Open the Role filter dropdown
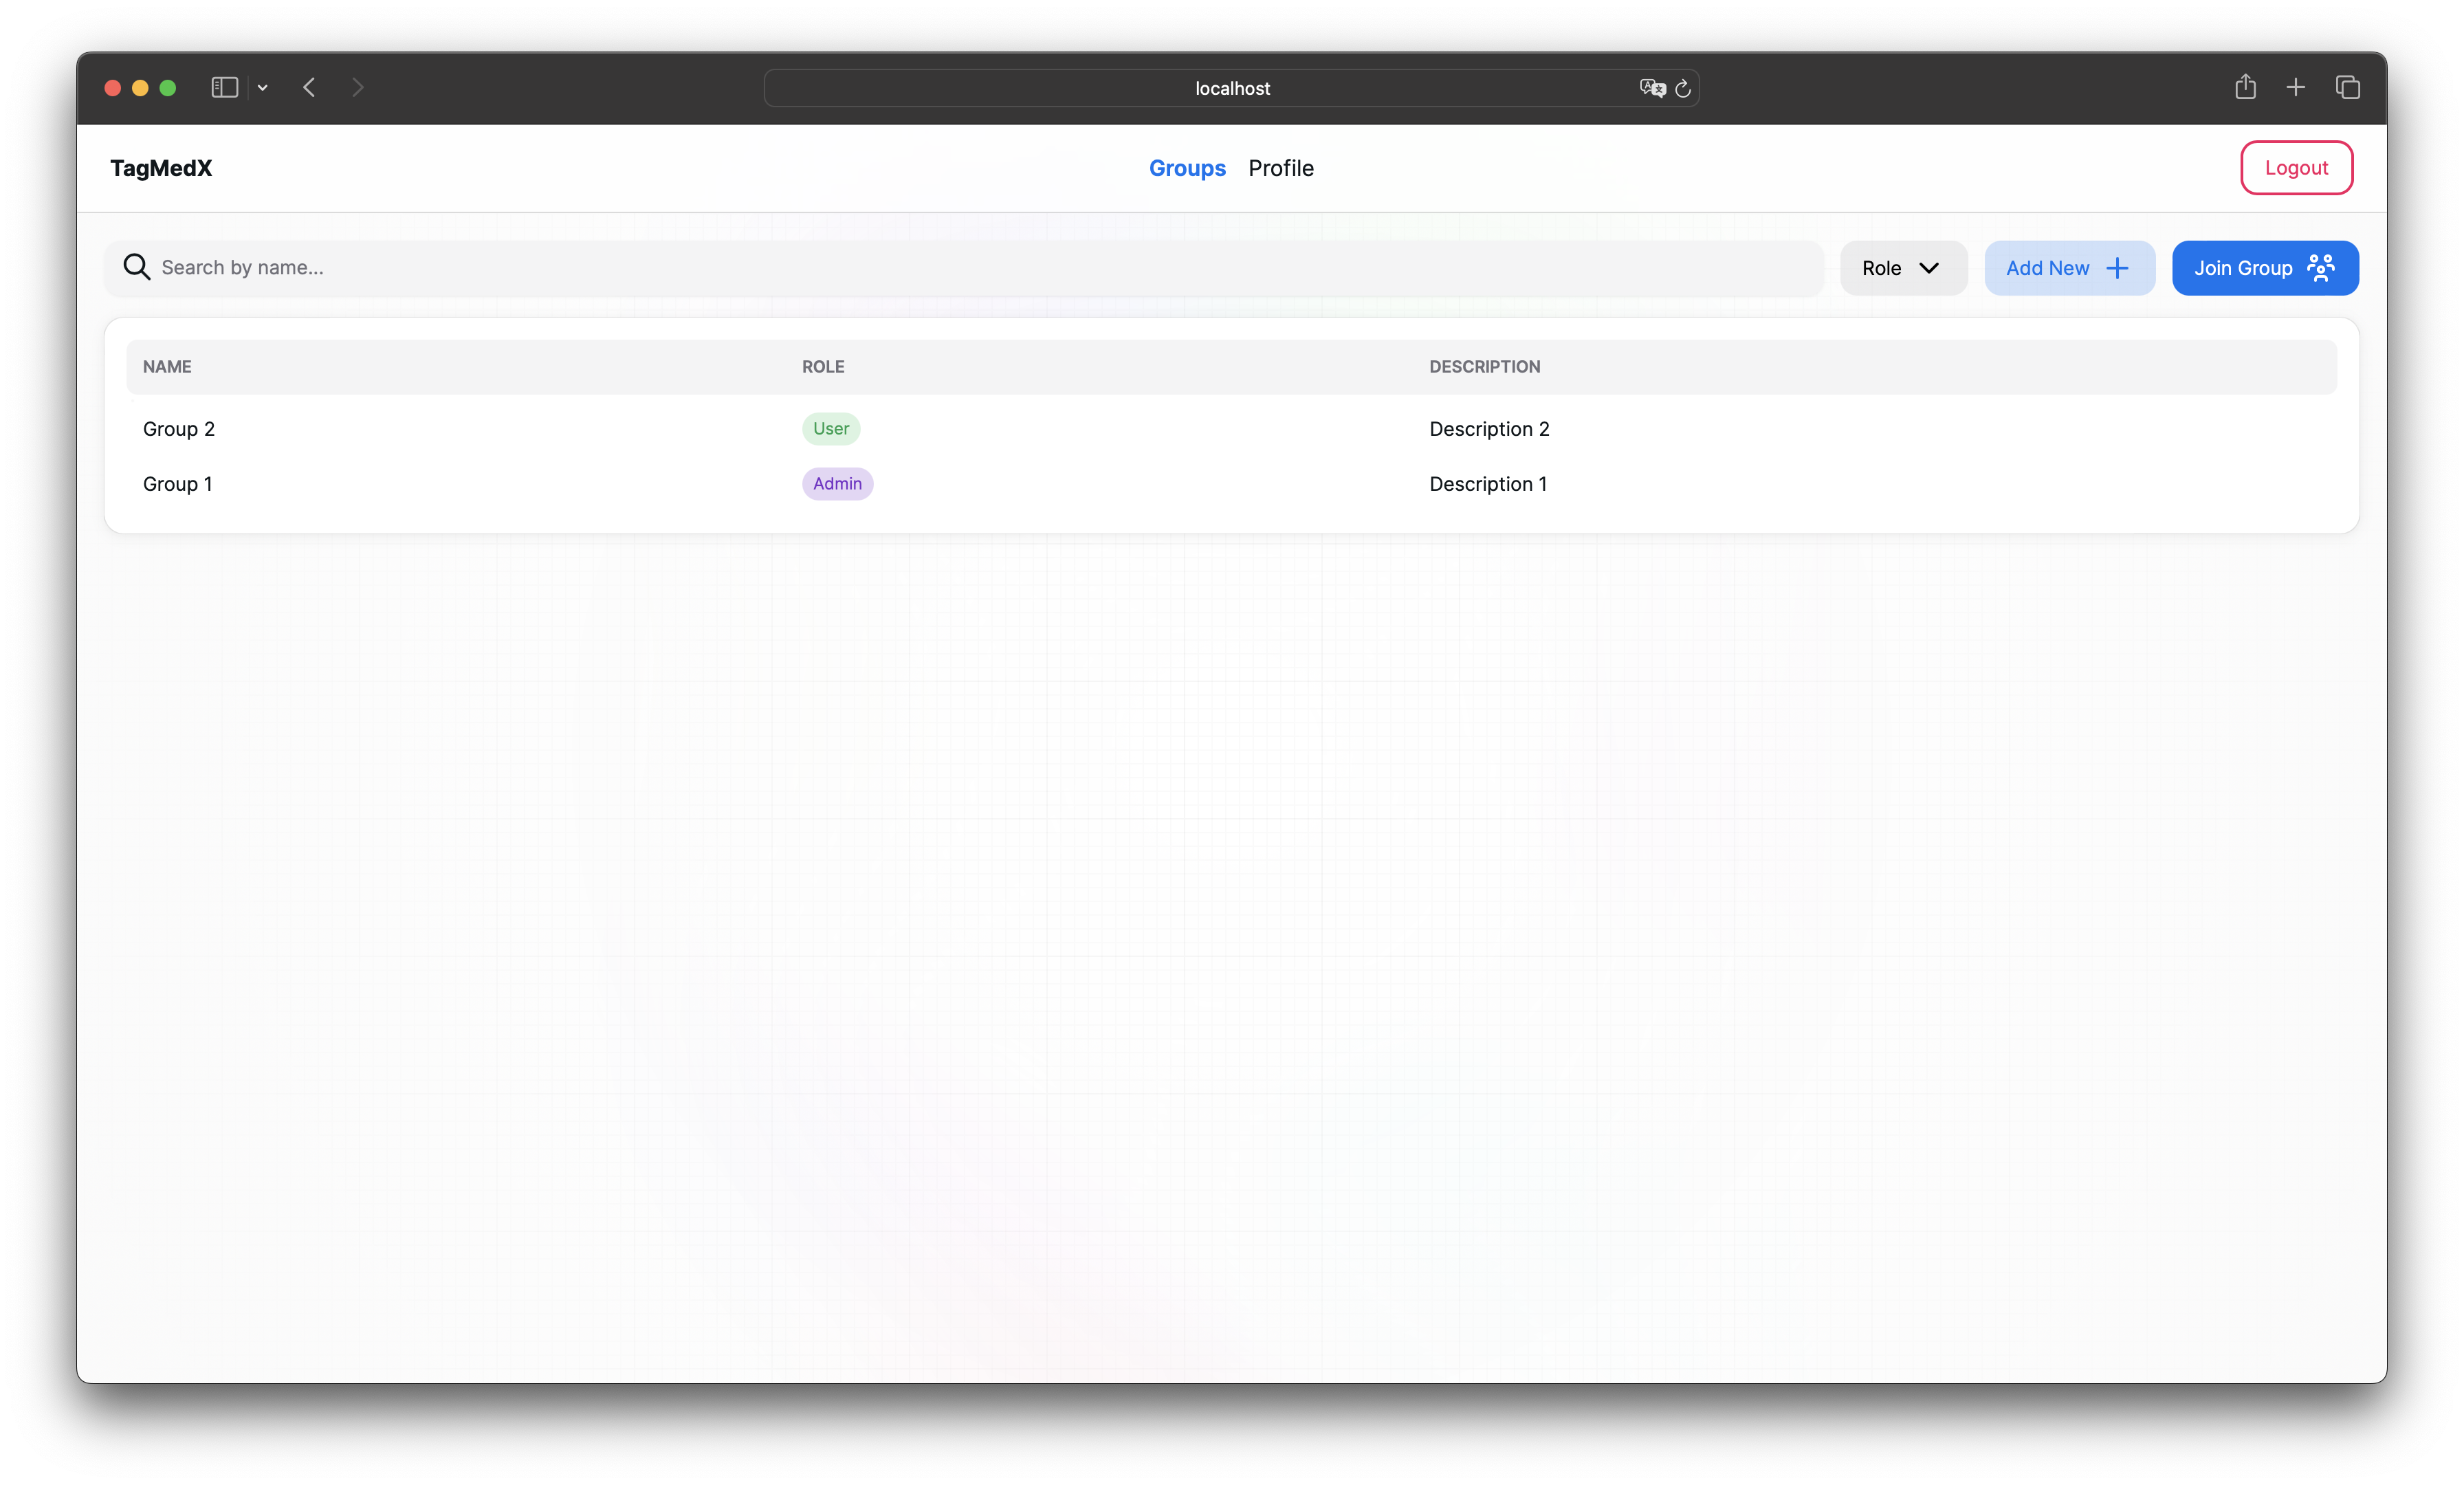The height and width of the screenshot is (1485, 2464). (1902, 268)
